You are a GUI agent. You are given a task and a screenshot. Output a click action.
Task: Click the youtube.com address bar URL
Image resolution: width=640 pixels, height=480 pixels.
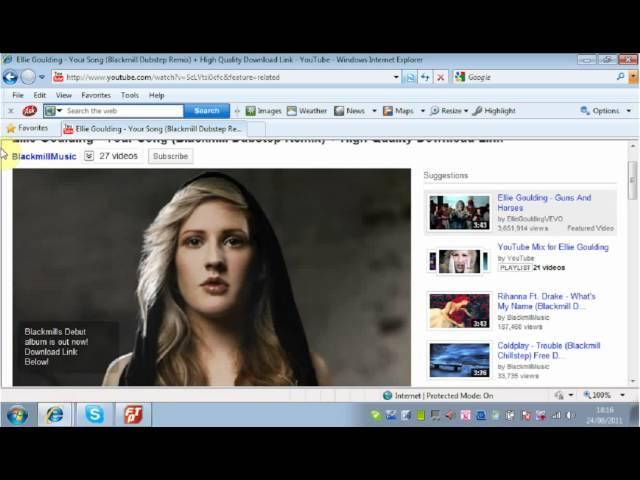click(x=173, y=77)
